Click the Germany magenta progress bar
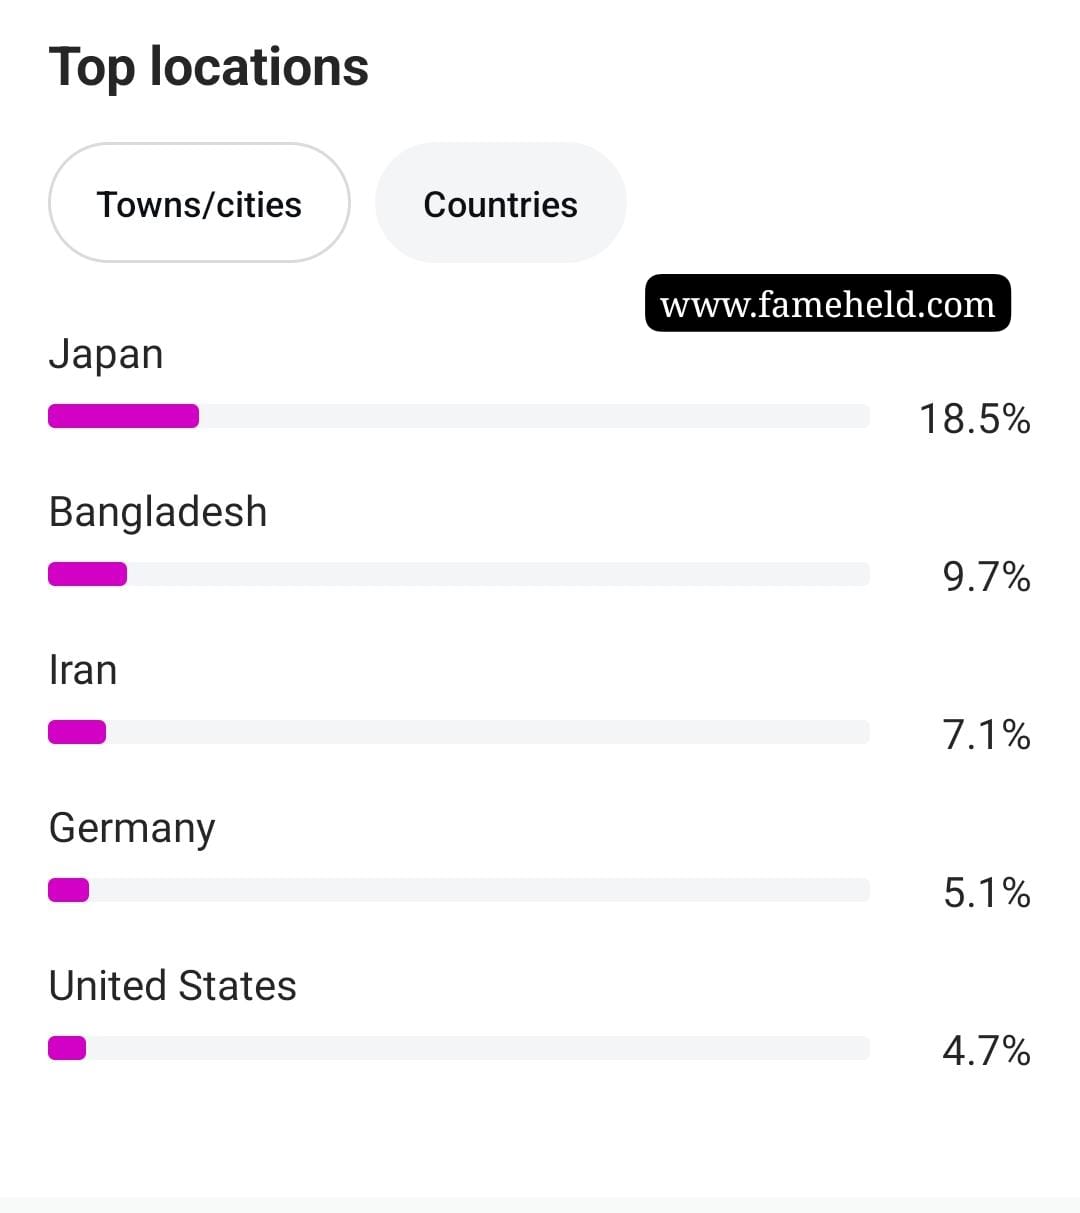1080x1213 pixels. click(x=68, y=890)
